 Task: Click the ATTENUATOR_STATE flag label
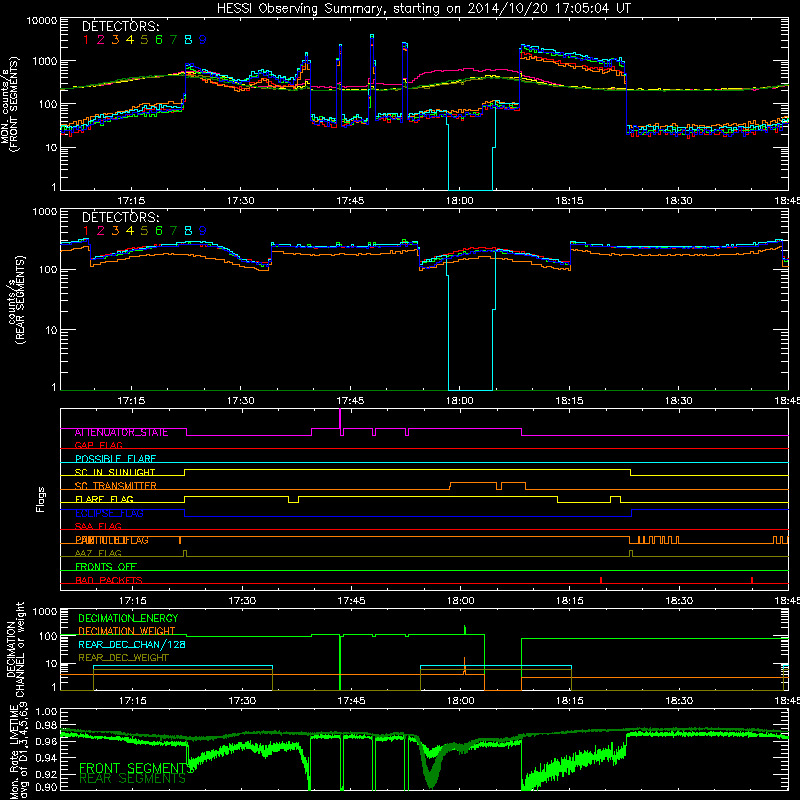[121, 433]
